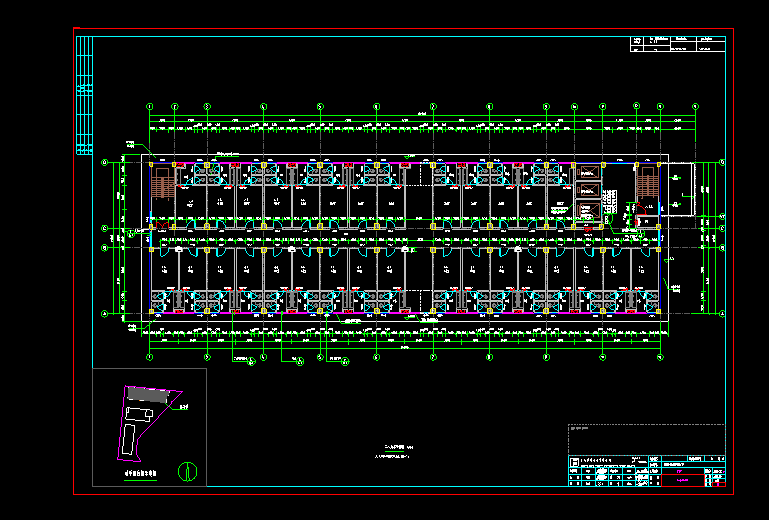The height and width of the screenshot is (520, 769).
Task: Select the topmost elevator shaft box
Action: point(588,173)
